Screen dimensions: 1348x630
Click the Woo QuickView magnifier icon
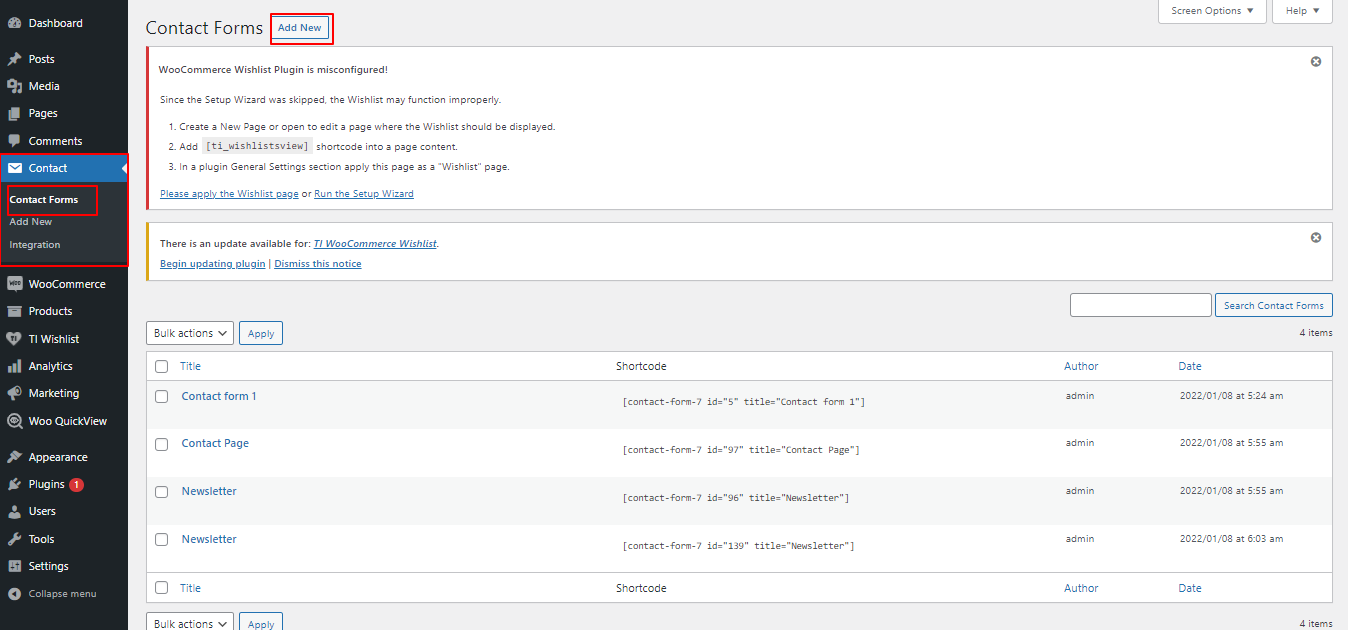[14, 421]
